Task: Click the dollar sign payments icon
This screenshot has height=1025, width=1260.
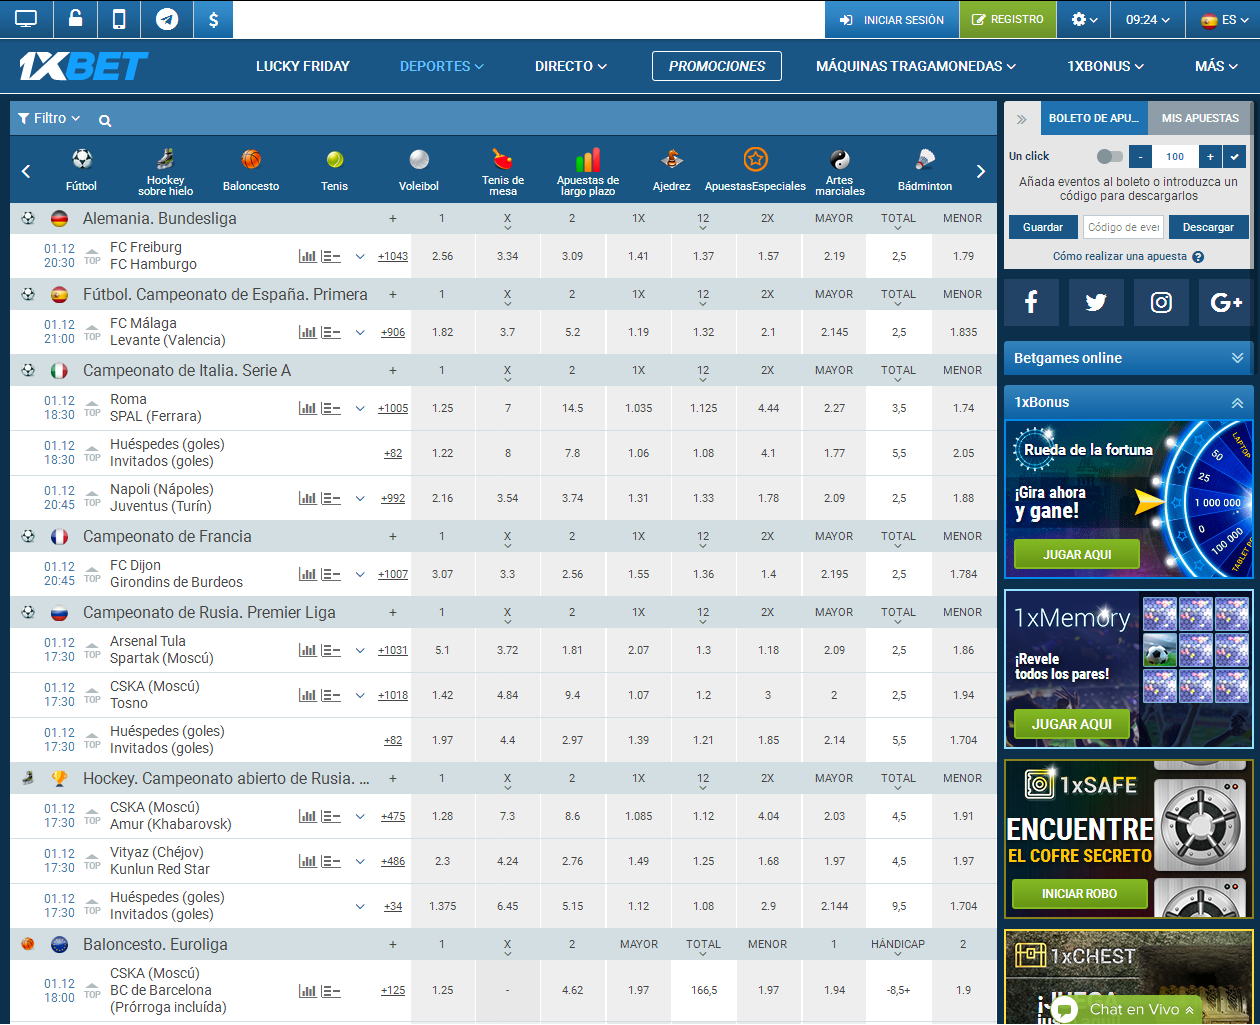Action: click(x=213, y=19)
